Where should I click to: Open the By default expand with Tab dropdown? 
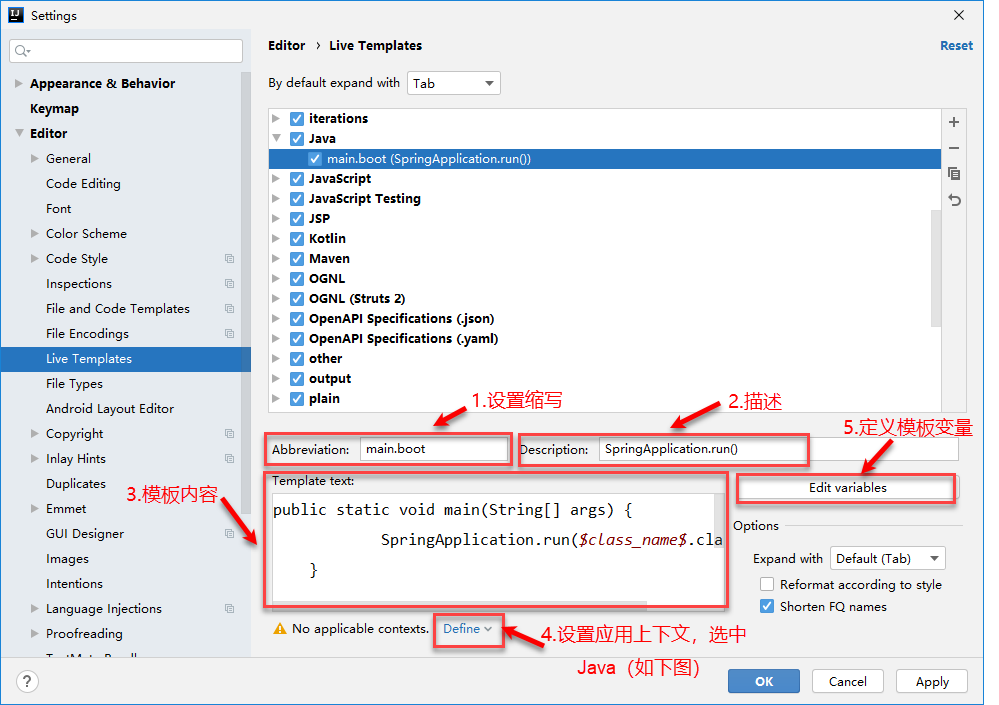tap(454, 83)
